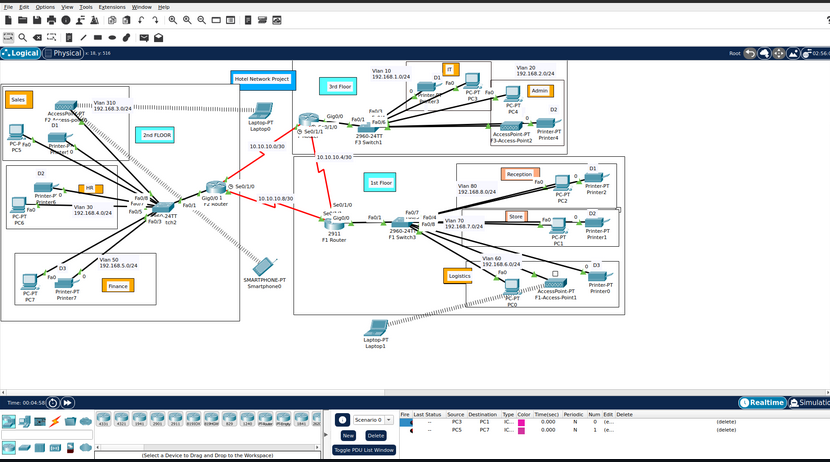Viewport: 830px width, 462px height.
Task: Click Toggle PDU List Window button
Action: coord(364,450)
